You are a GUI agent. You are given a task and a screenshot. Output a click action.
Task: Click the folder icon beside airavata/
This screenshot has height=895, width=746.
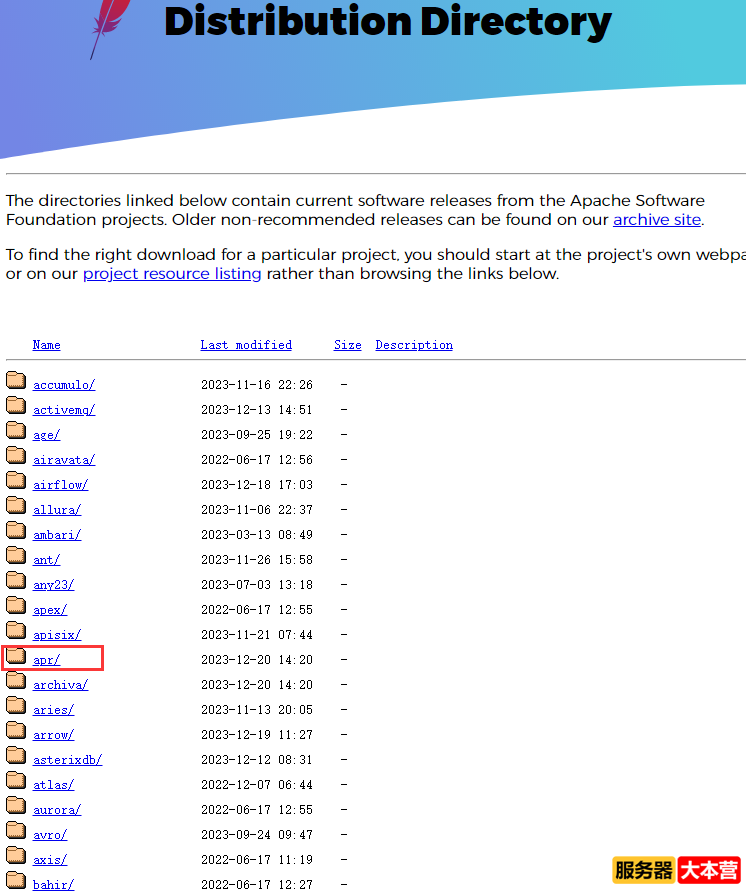tap(16, 455)
